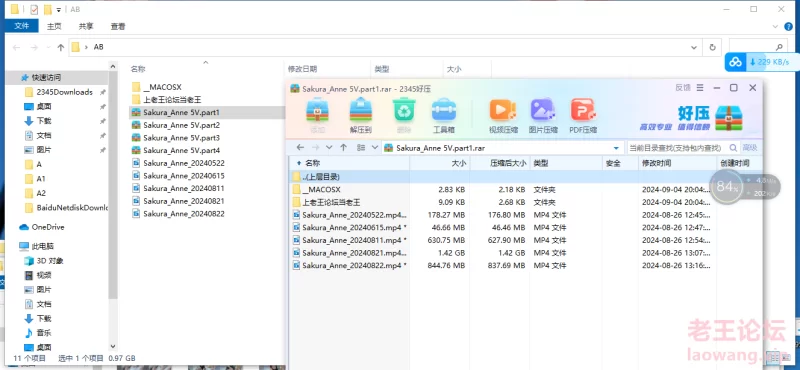Expand the 好压 archive path dropdown

point(616,148)
